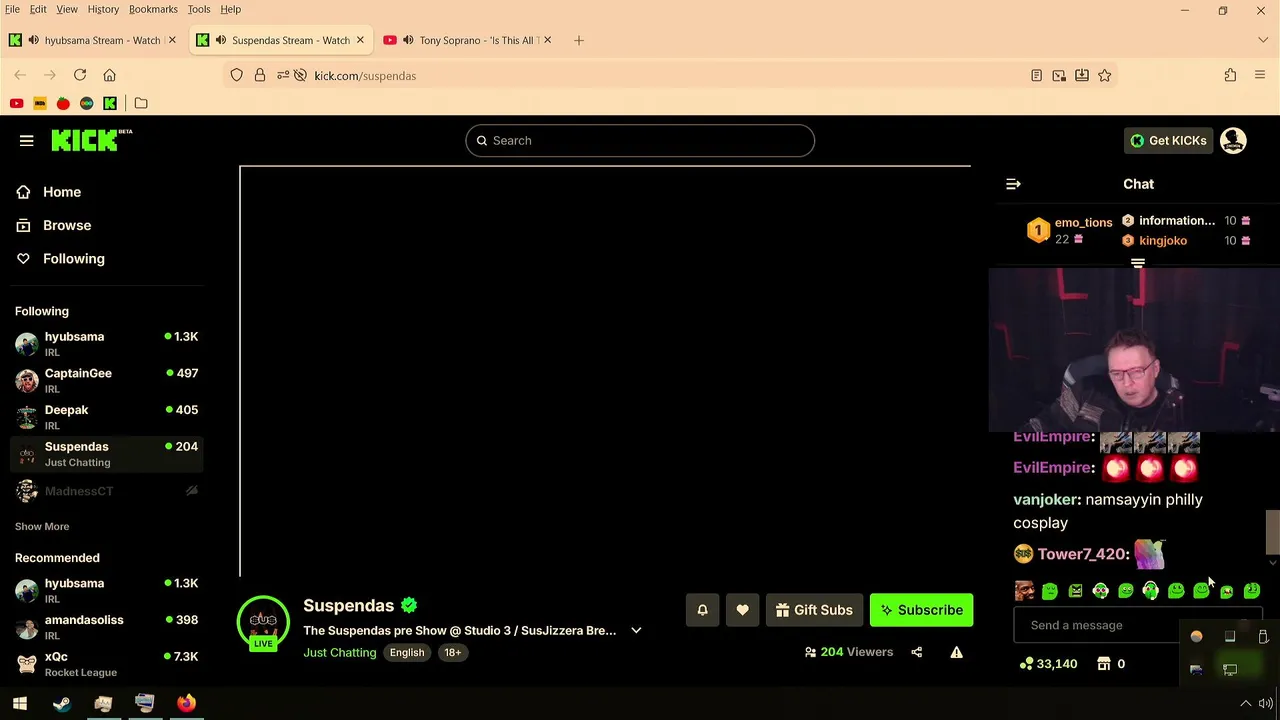This screenshot has width=1280, height=720.
Task: Close the Suspendas Stream tab
Action: click(360, 40)
